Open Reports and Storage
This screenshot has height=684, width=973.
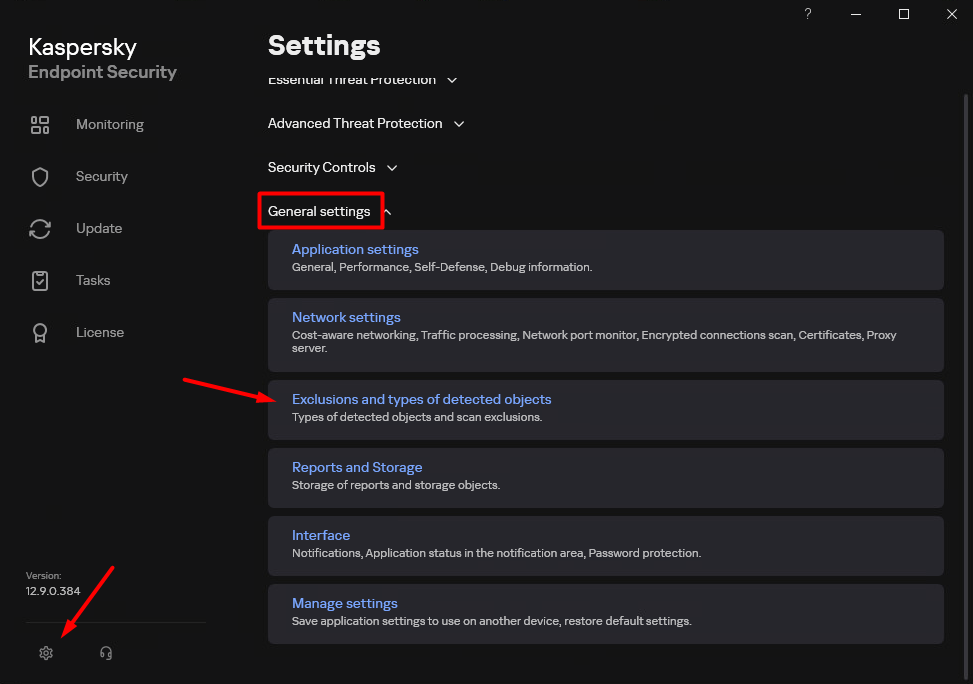point(357,467)
